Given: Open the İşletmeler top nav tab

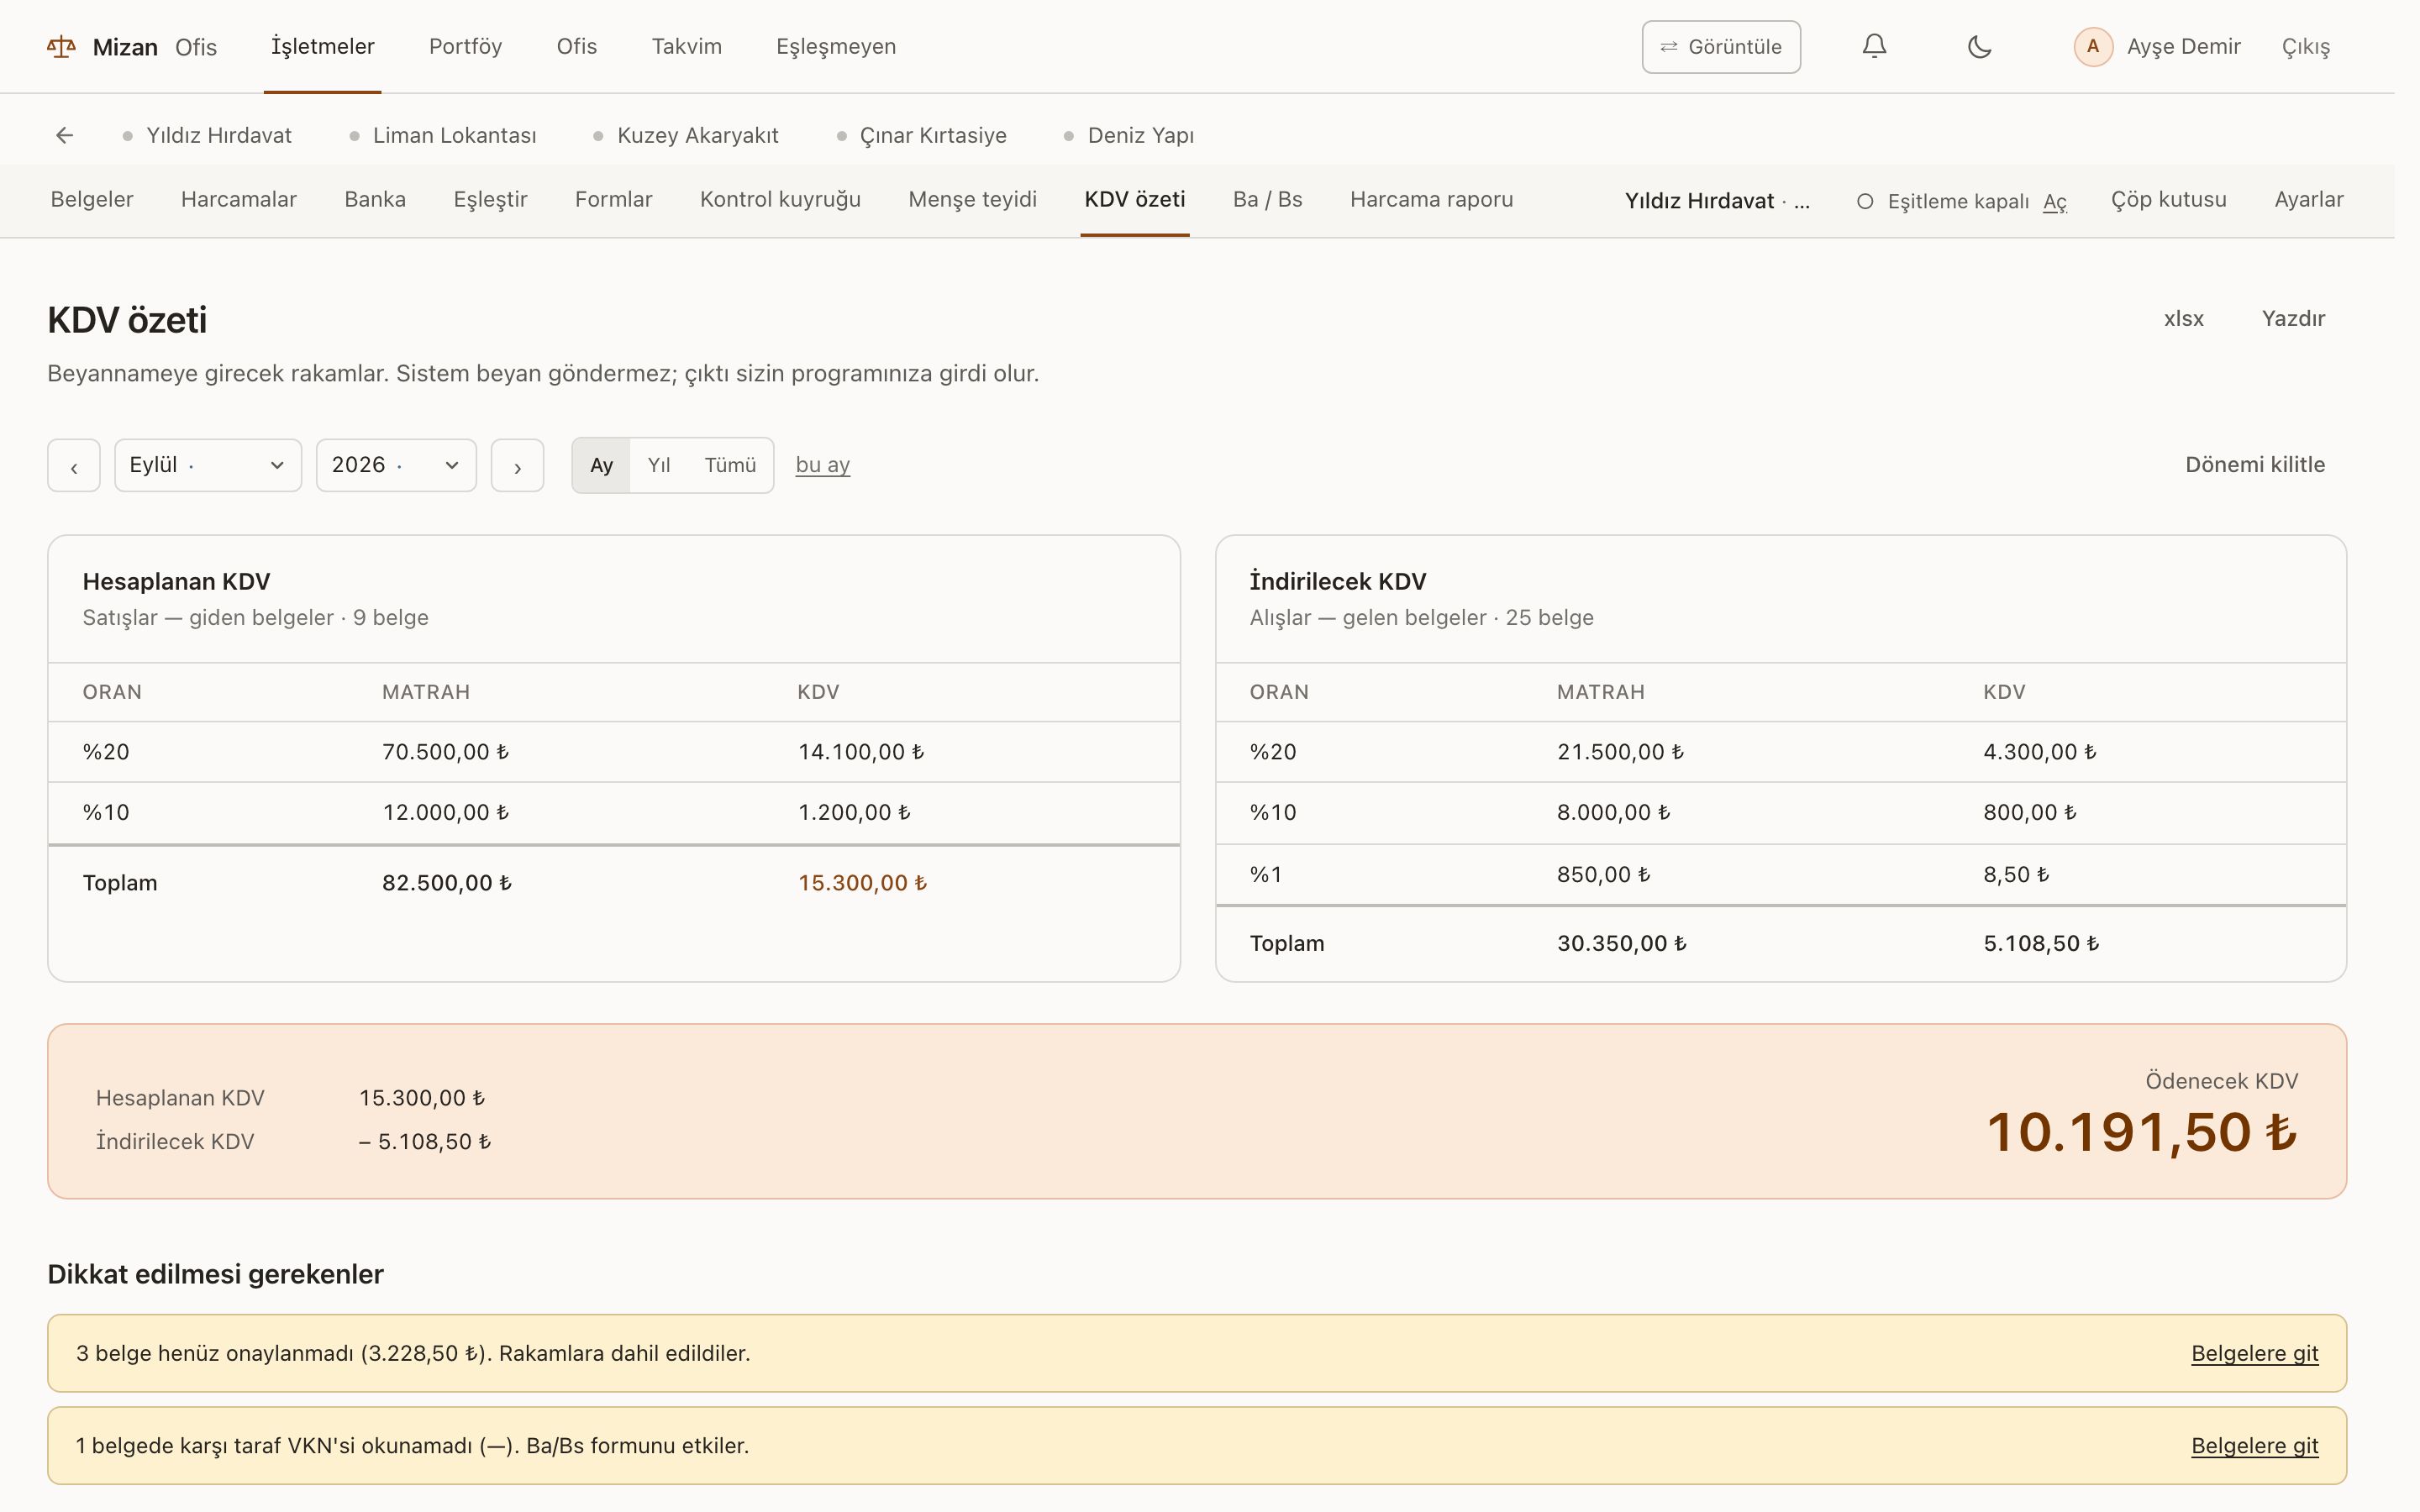Looking at the screenshot, I should [x=322, y=47].
